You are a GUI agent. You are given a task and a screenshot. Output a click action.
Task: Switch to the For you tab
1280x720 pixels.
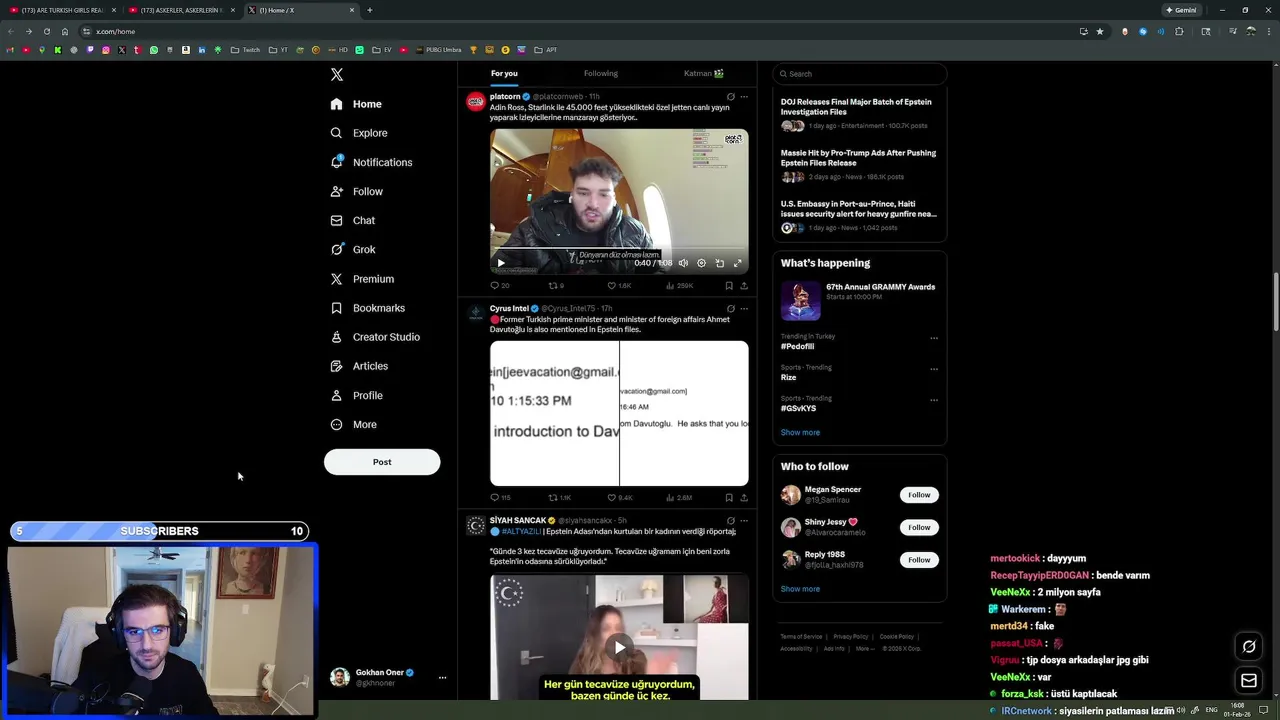pos(504,73)
